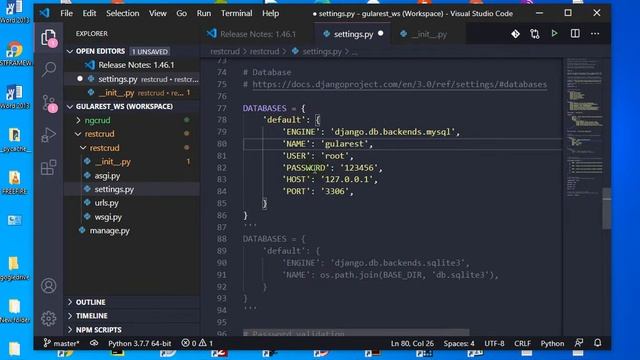Viewport: 640px width, 360px height.
Task: Click the restcrud breadcrumb segment first
Action: point(225,51)
